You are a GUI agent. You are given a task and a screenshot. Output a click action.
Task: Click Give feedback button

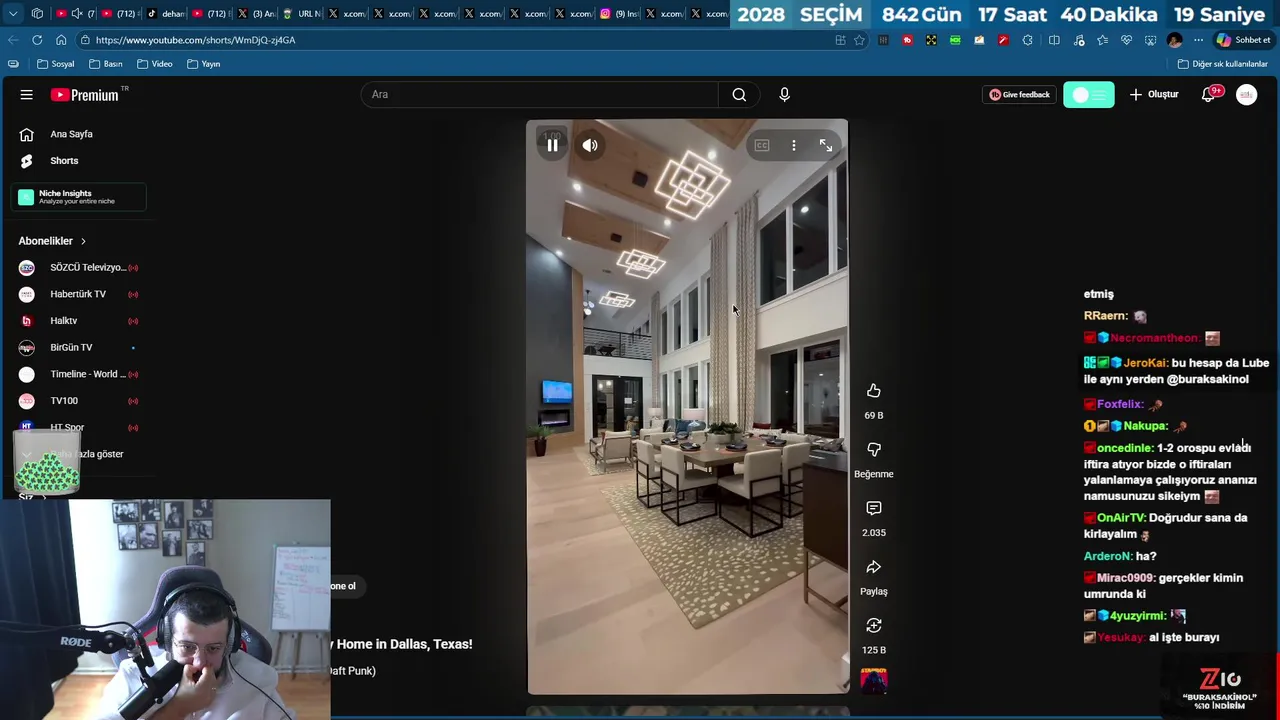[x=1019, y=95]
